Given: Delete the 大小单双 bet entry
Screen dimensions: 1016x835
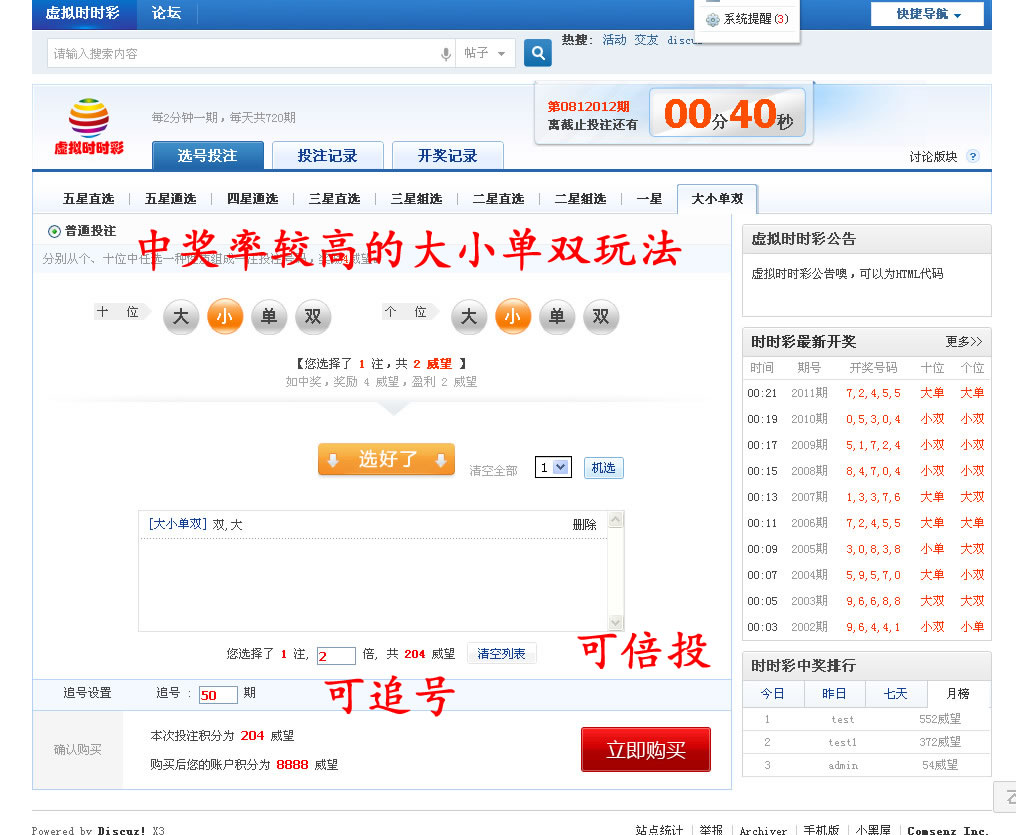Looking at the screenshot, I should (584, 525).
